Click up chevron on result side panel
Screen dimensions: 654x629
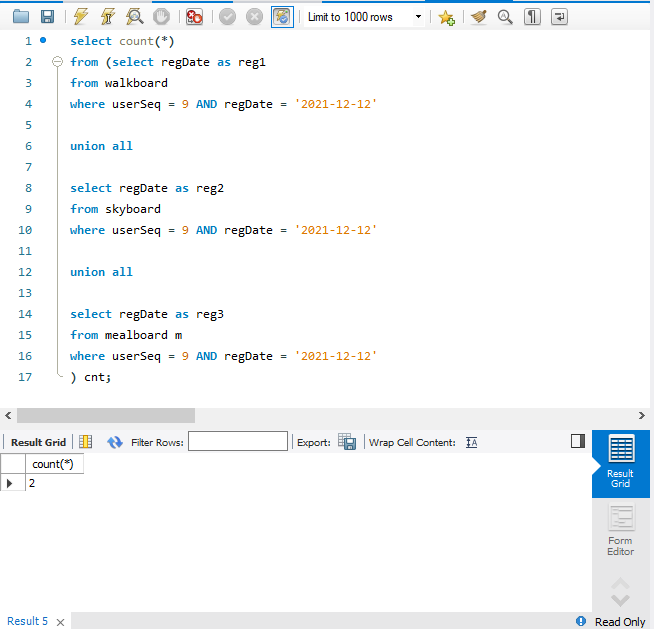(620, 583)
